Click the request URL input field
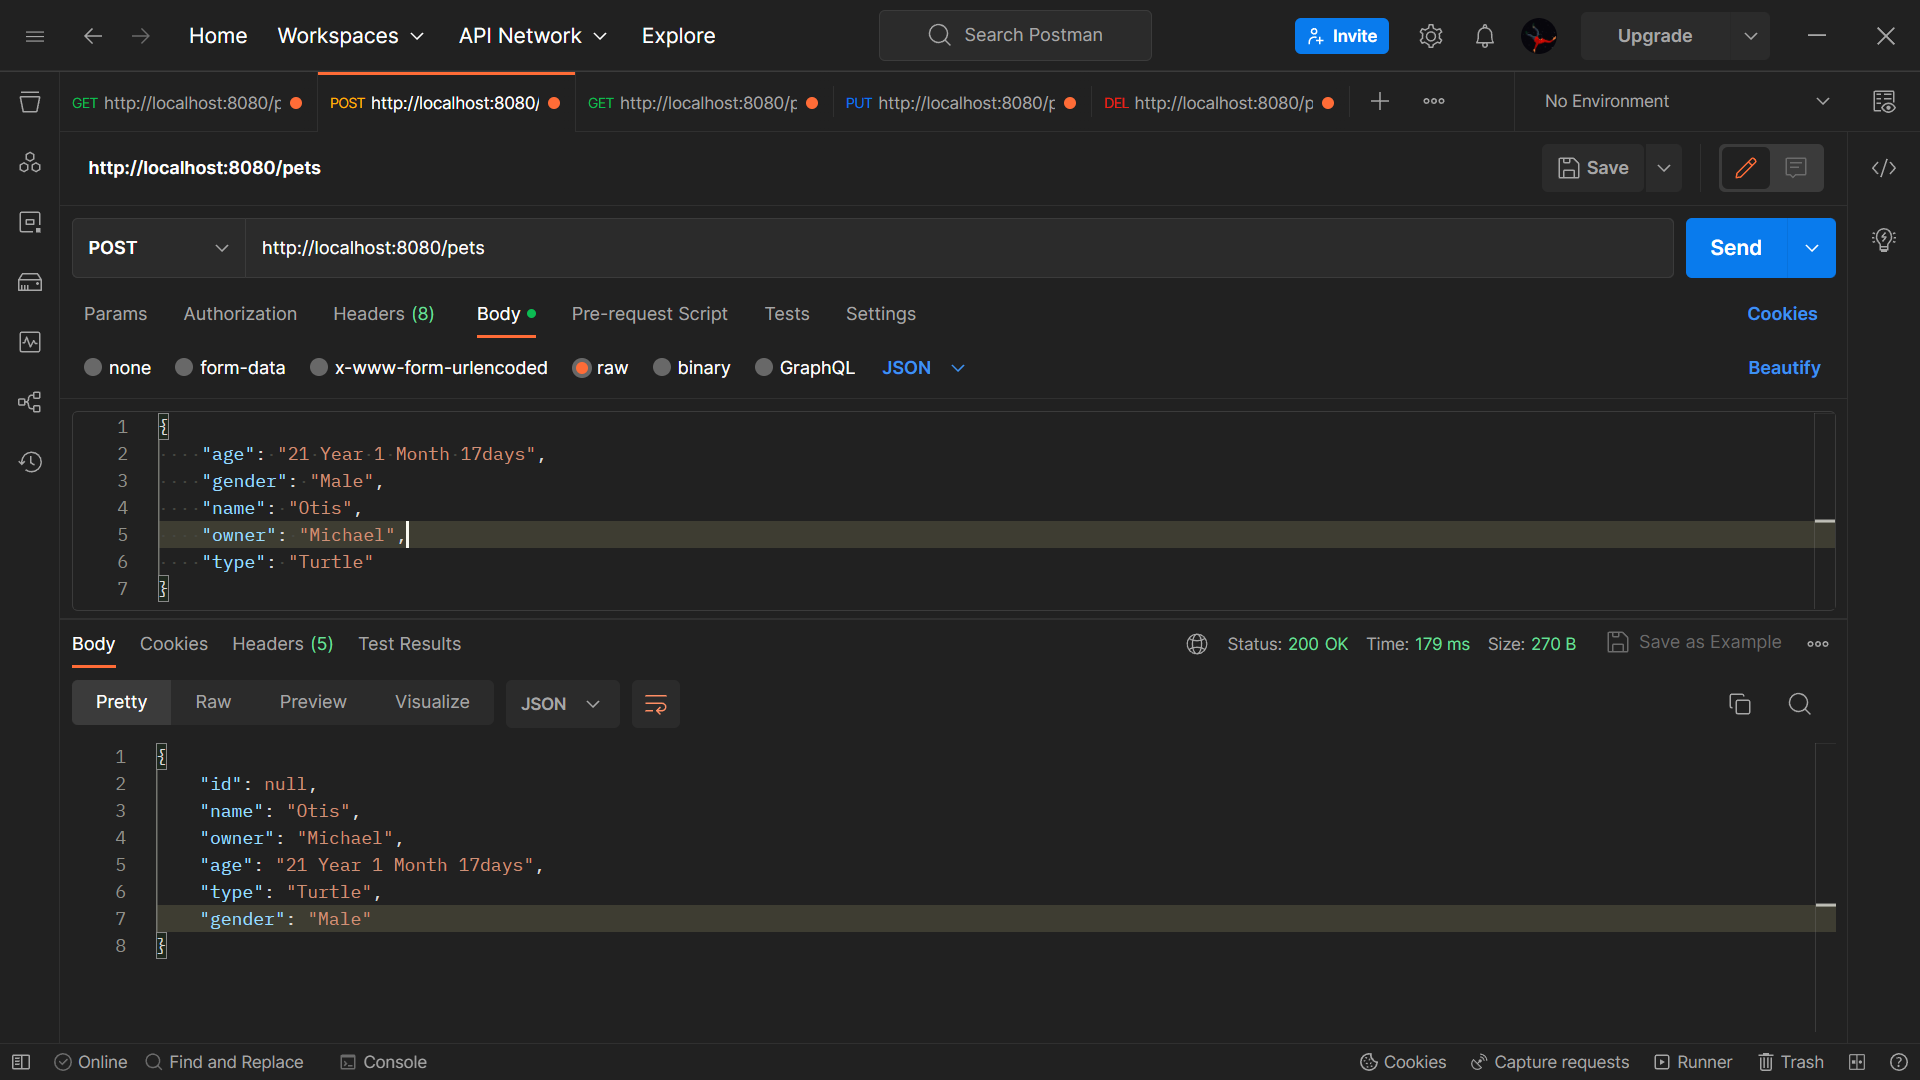This screenshot has width=1920, height=1080. pos(958,248)
